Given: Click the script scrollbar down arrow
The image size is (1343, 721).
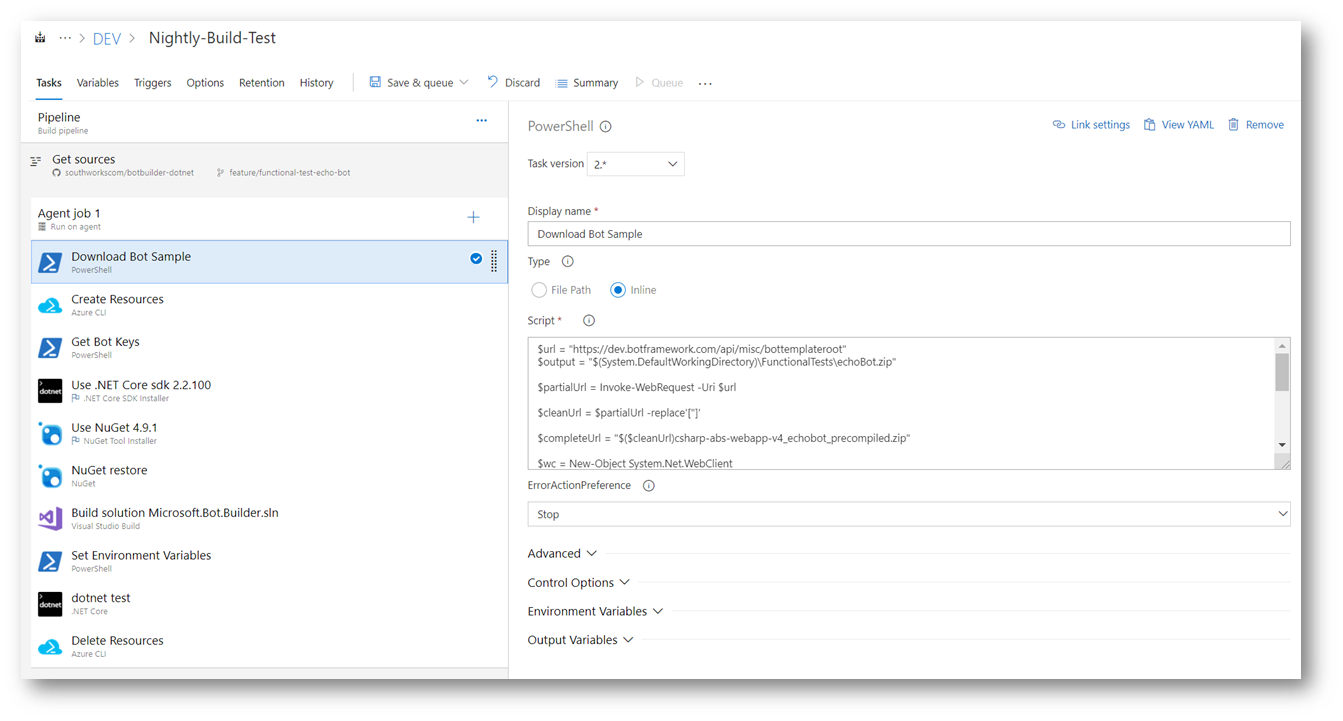Looking at the screenshot, I should tap(1282, 444).
